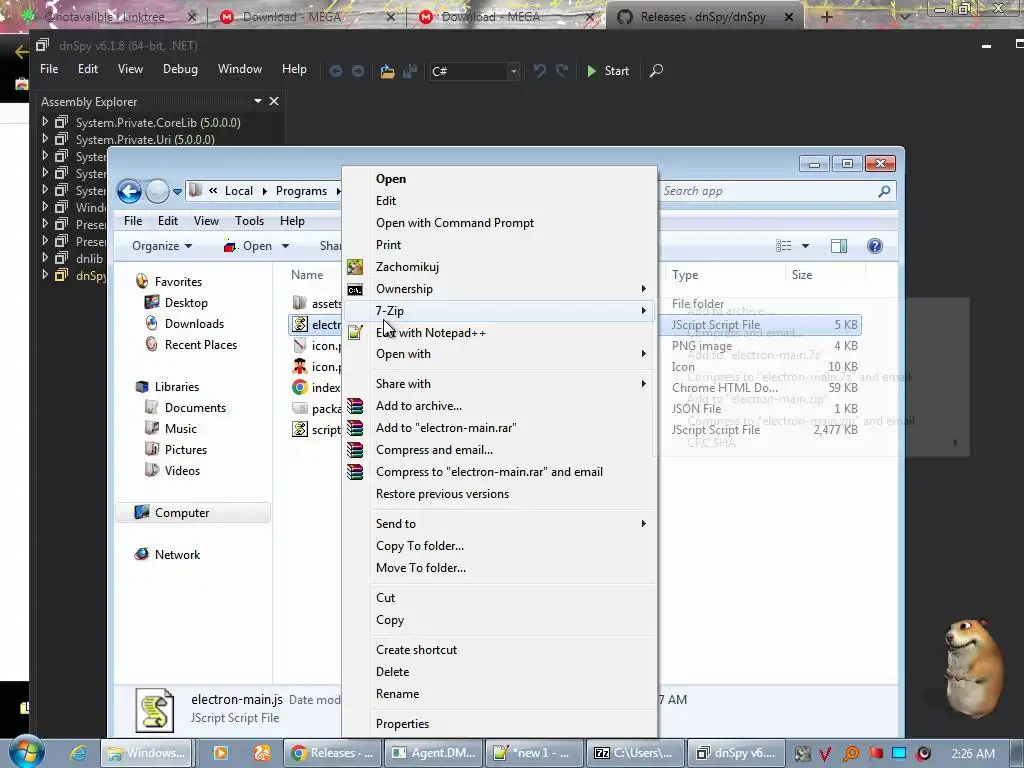Toggle the Explorer preview pane icon
The width and height of the screenshot is (1024, 768).
pyautogui.click(x=839, y=246)
